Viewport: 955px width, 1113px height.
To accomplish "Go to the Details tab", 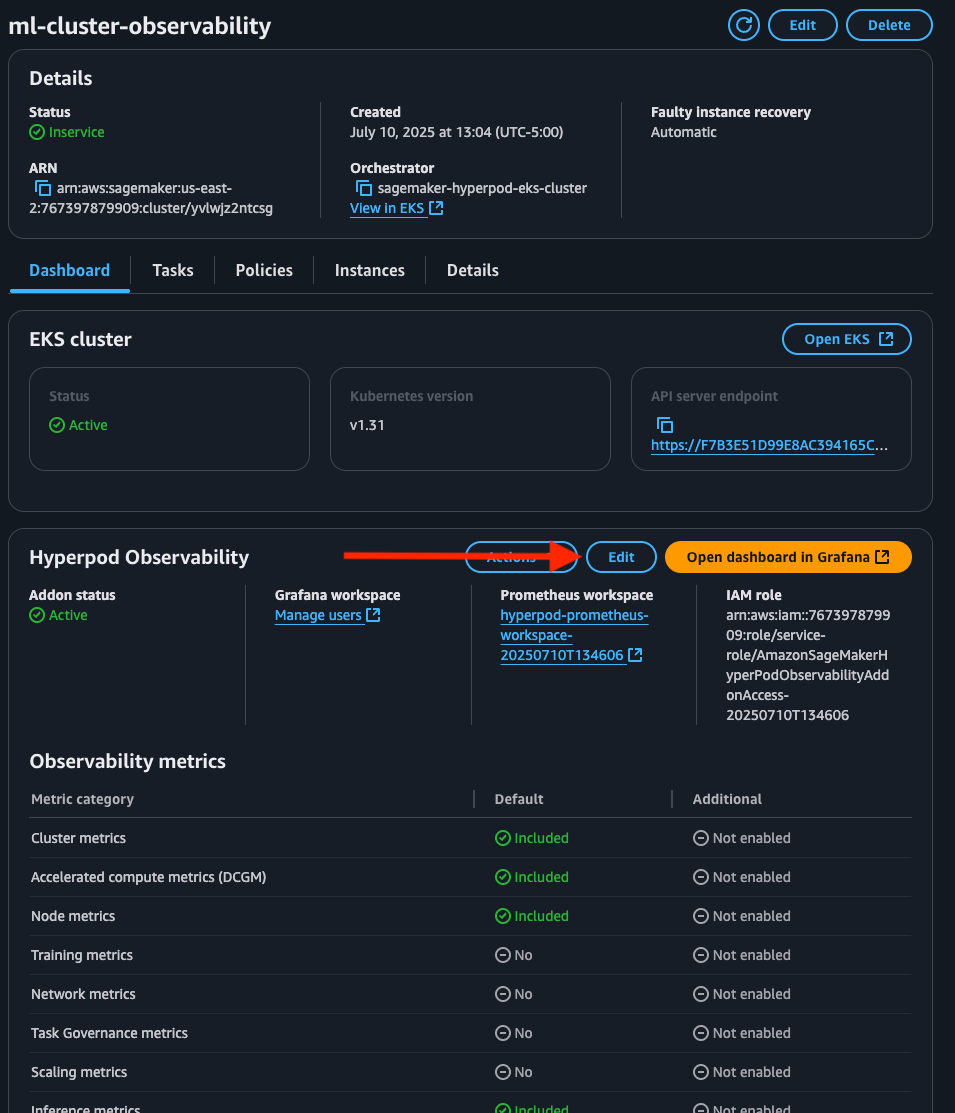I will tap(472, 270).
